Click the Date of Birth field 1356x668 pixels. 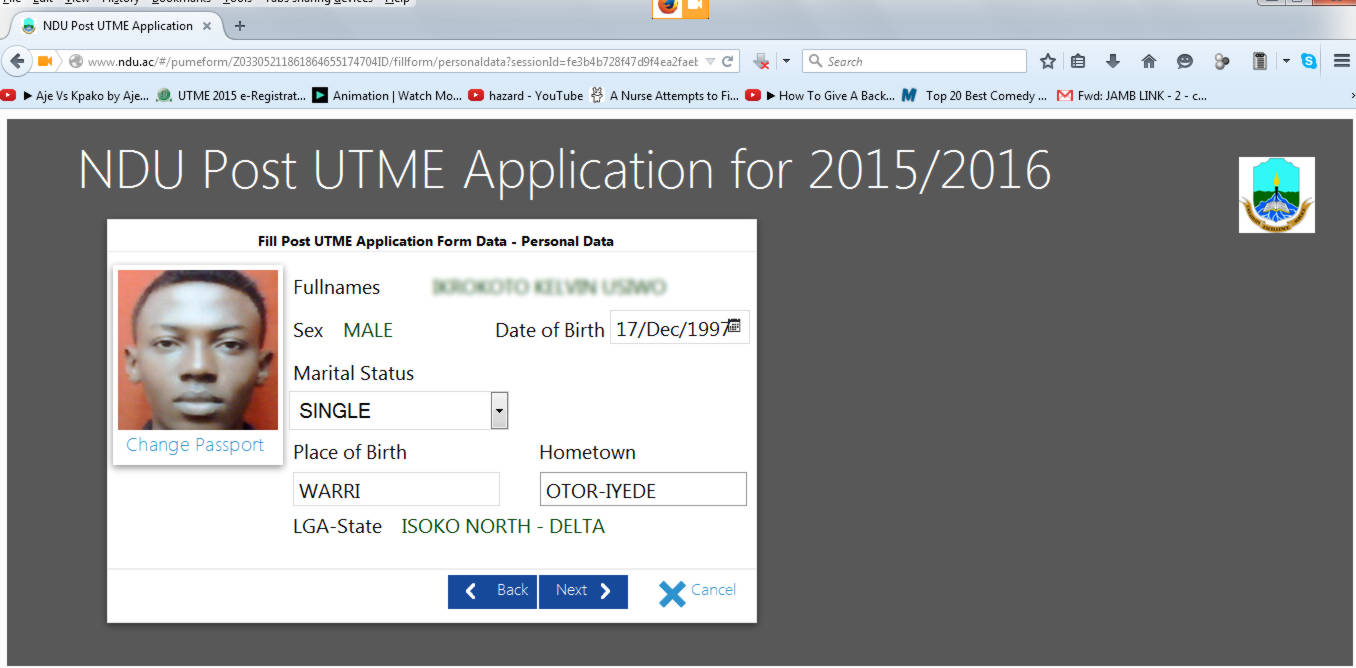pyautogui.click(x=679, y=329)
